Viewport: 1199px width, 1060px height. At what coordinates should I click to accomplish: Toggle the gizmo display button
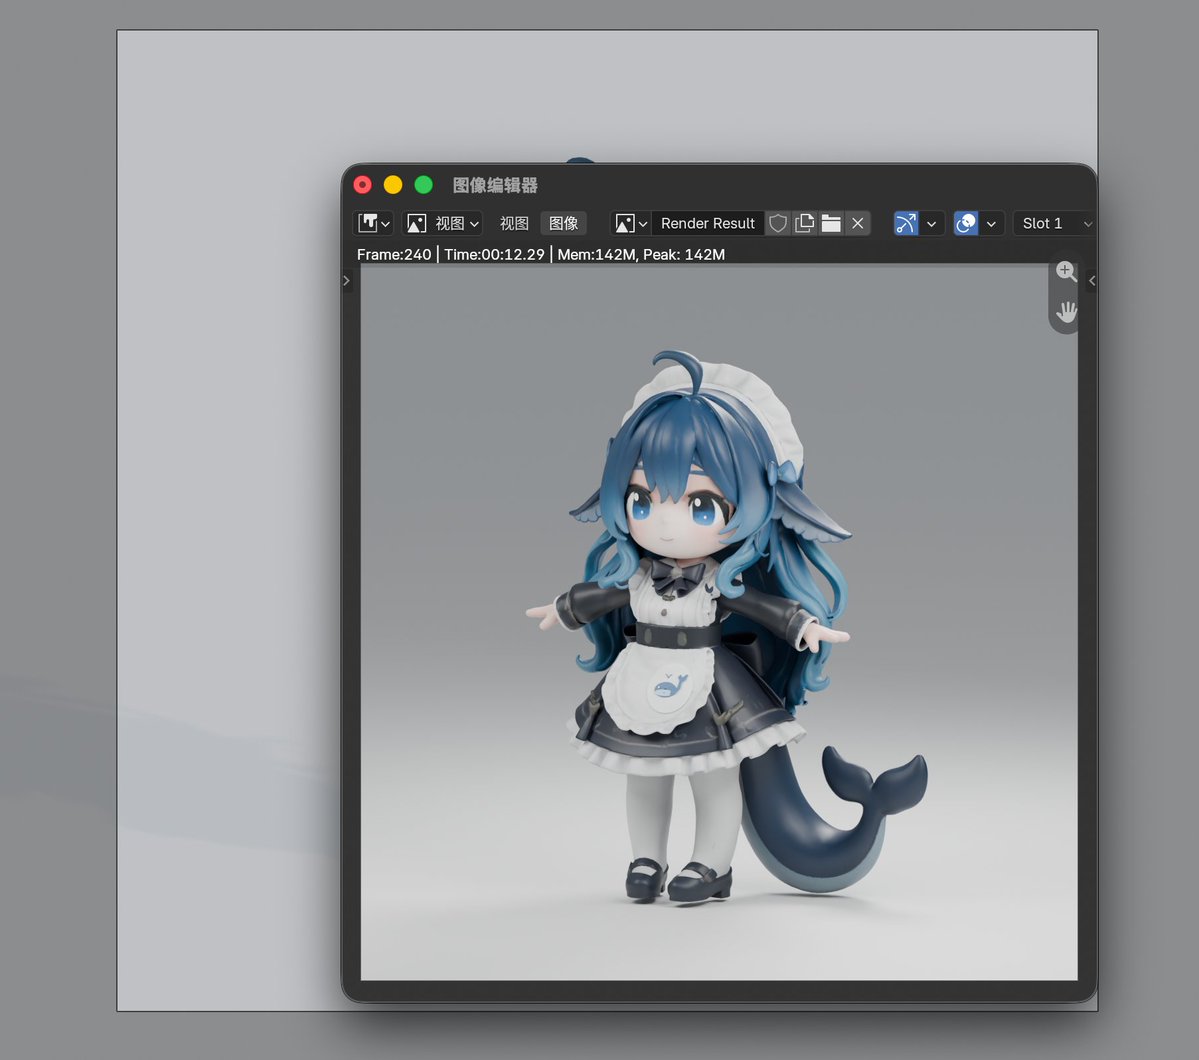906,223
